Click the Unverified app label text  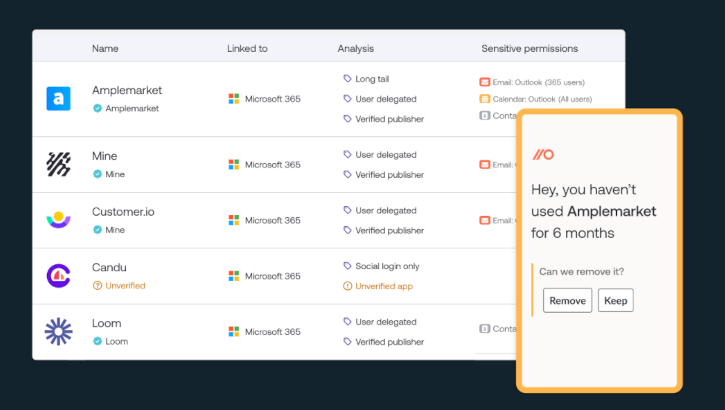coord(384,286)
